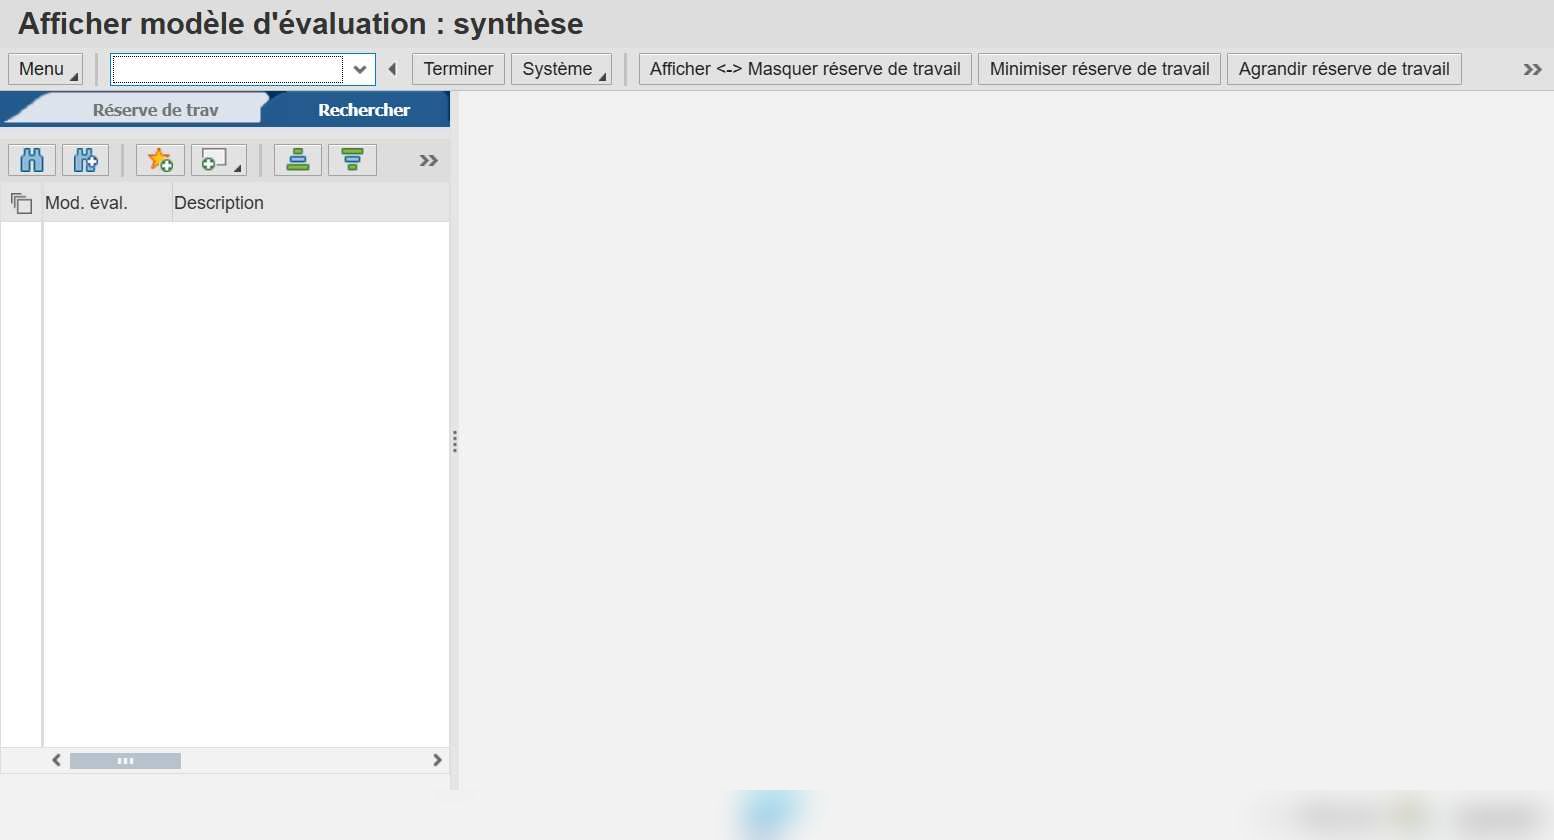Click the back triangle arrow beside Terminer
The image size is (1554, 840).
coord(392,69)
